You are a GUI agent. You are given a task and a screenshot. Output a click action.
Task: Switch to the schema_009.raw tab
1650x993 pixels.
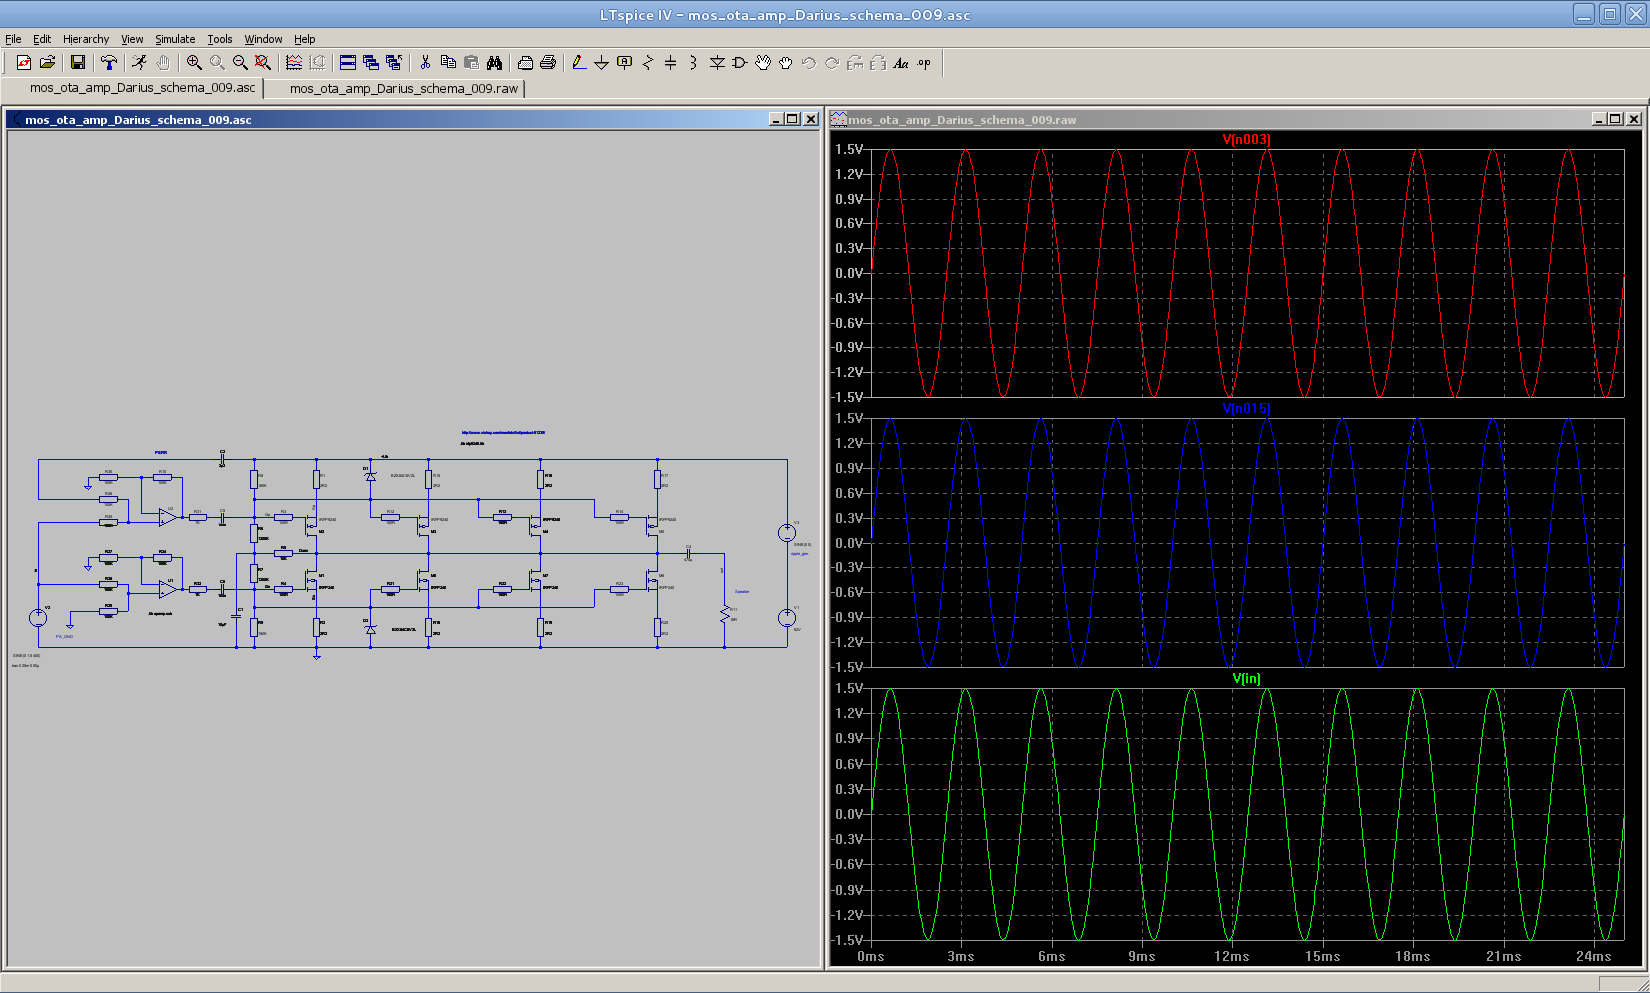(404, 88)
